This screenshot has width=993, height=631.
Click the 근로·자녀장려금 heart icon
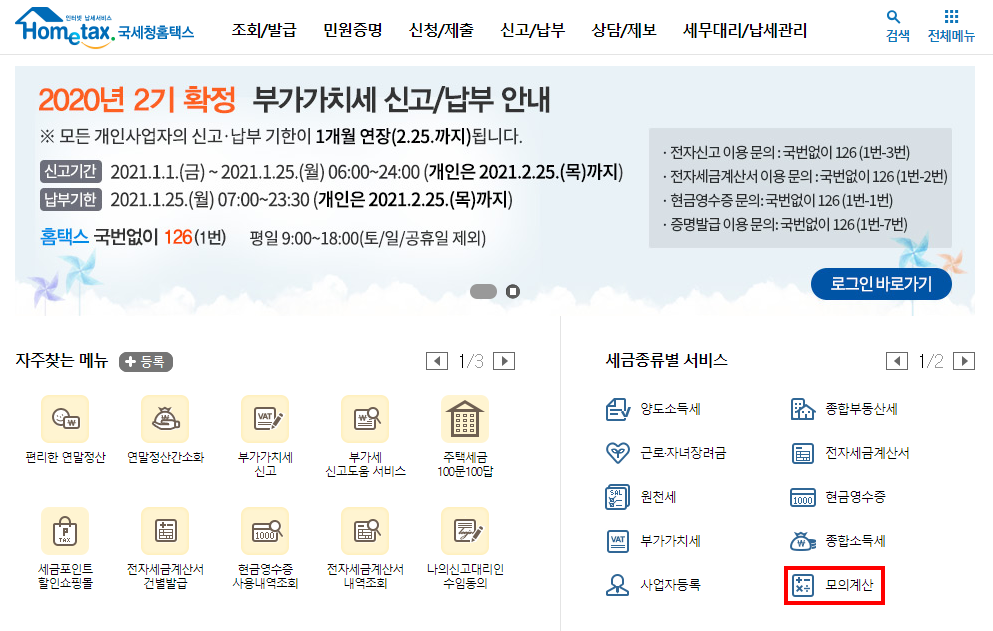tap(617, 453)
